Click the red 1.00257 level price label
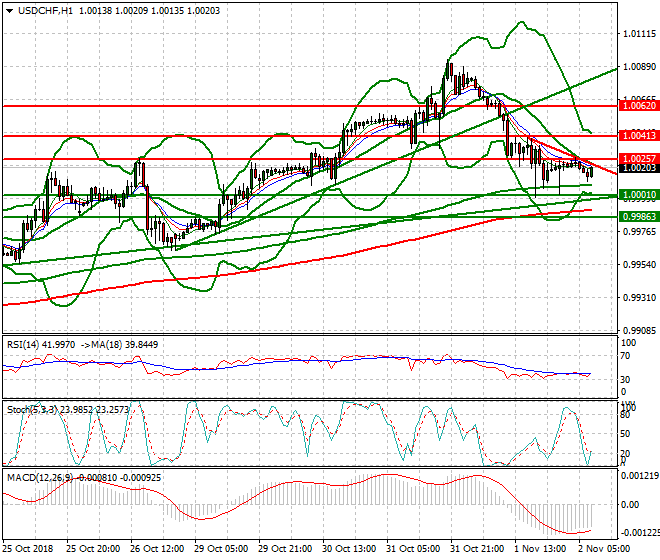This screenshot has width=660, height=560. coord(639,159)
